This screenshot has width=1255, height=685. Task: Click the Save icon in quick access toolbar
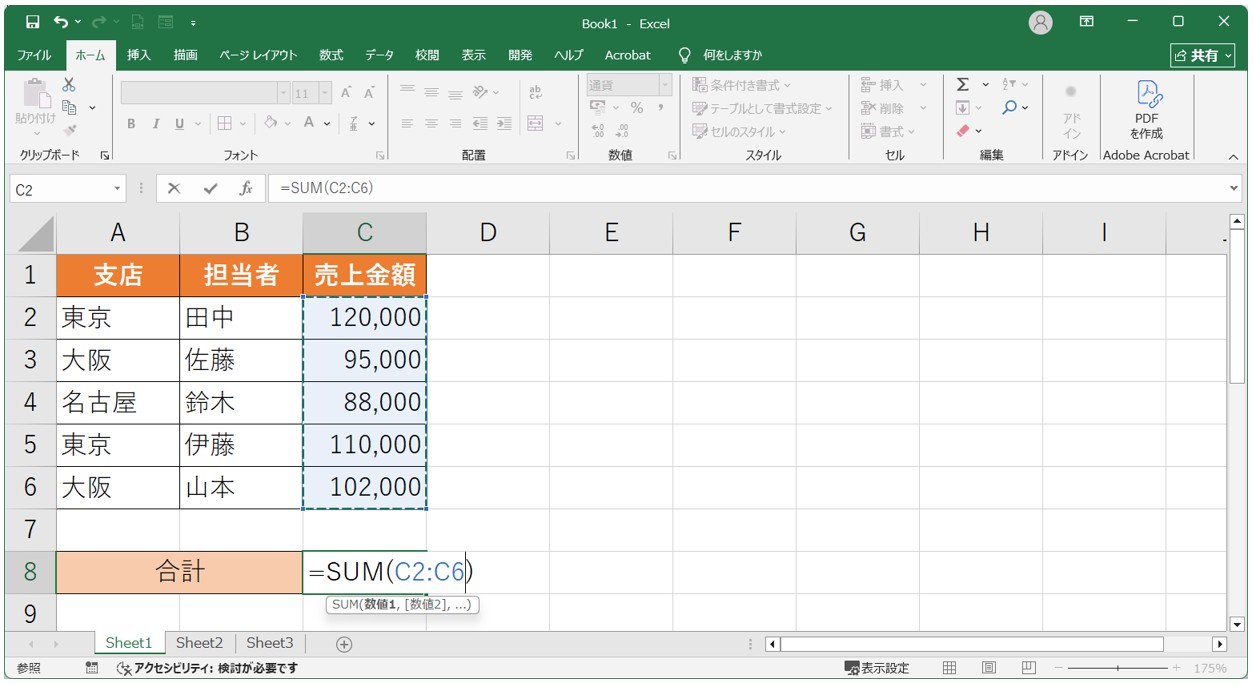pos(32,22)
